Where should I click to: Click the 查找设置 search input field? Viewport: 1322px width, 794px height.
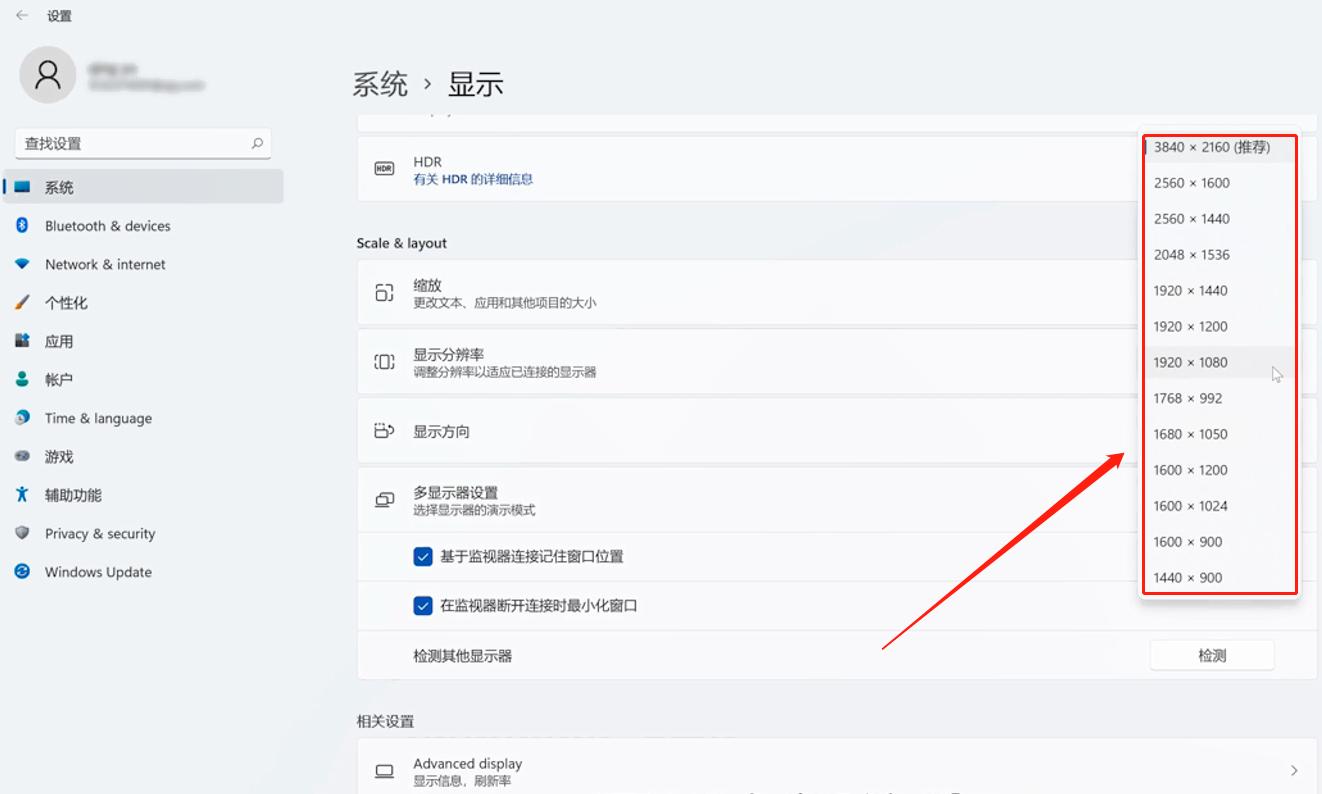(x=130, y=144)
